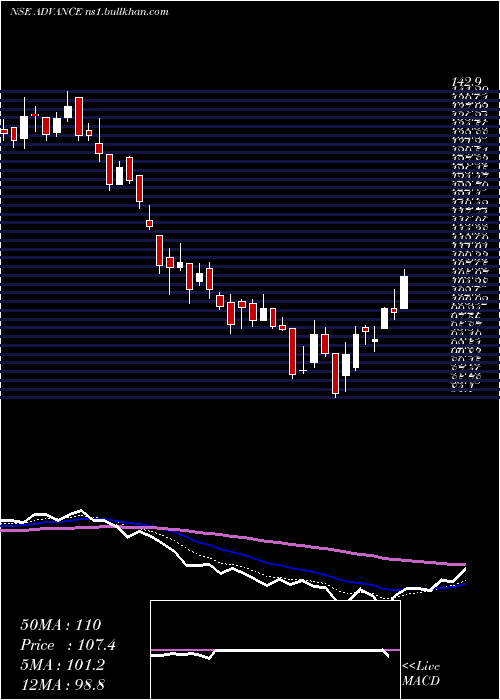Click the 142.9 top price label

(467, 82)
